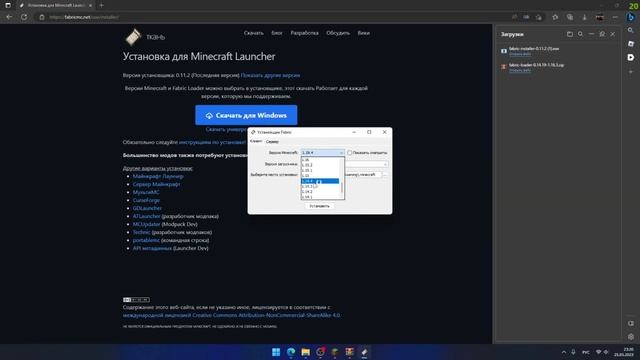Open file link under fabric-loader zip download
640x360 pixels.
click(520, 70)
